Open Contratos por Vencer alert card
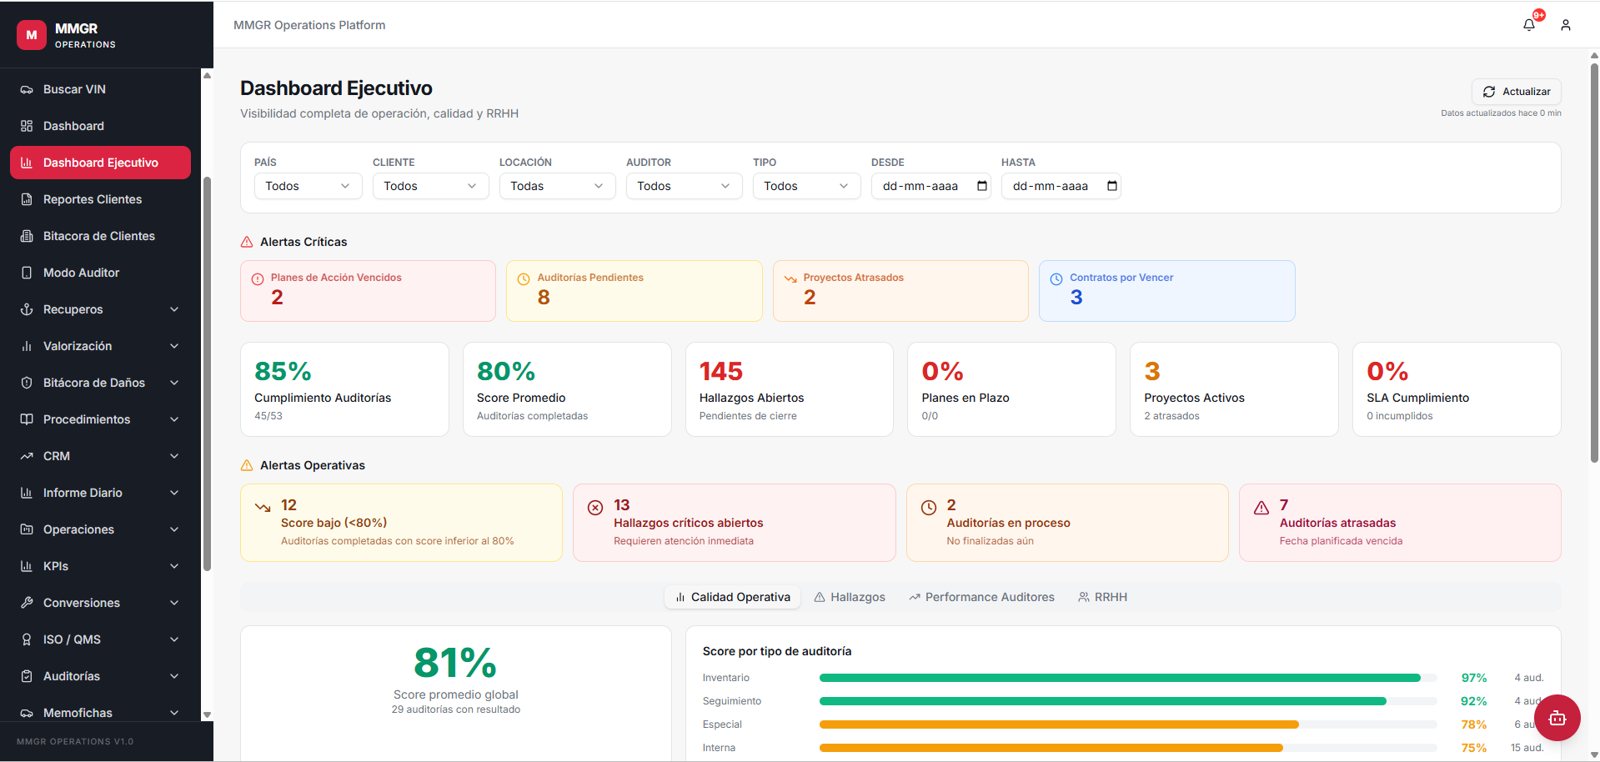Screen dimensions: 1600x762 point(1167,291)
